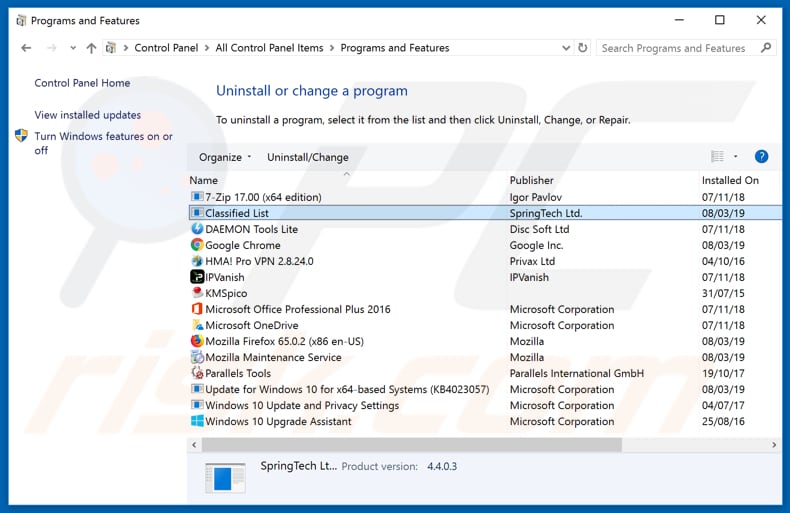Click the 7-Zip program icon
Screen dimensions: 790x513
click(197, 197)
